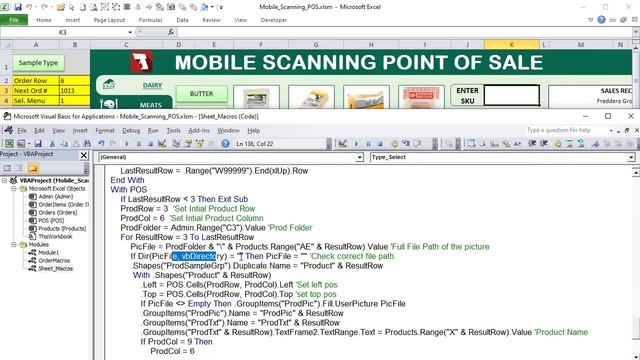Open dropdown arrow beside Insert UserForm icon
Image resolution: width=640 pixels, height=360 pixels.
pyautogui.click(x=29, y=144)
